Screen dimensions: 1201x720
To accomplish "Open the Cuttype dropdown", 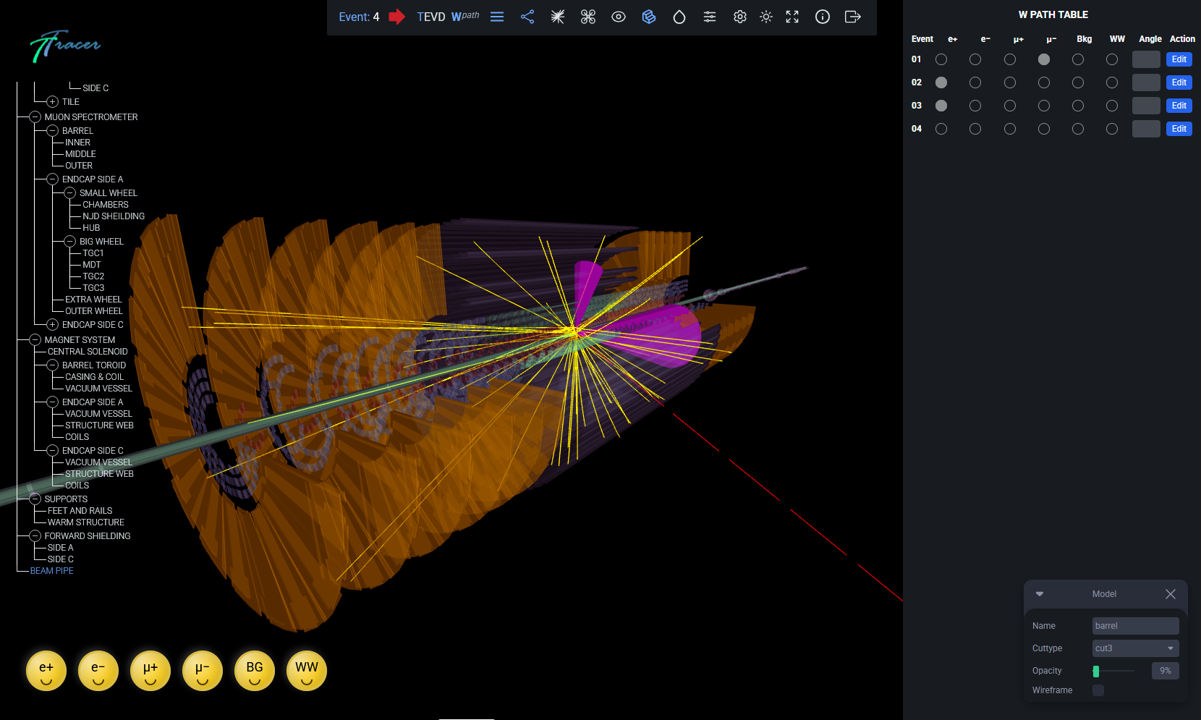I will 1135,648.
